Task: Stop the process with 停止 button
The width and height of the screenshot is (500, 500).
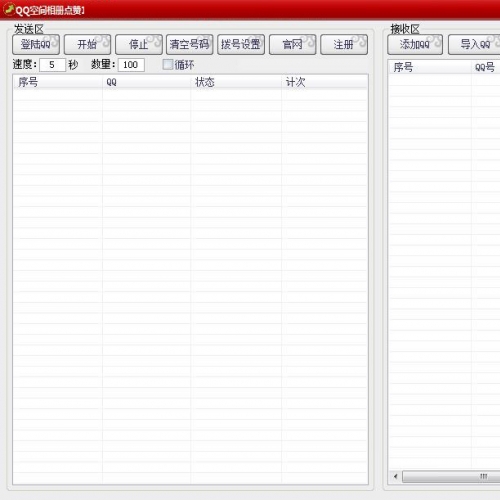Action: coord(139,44)
